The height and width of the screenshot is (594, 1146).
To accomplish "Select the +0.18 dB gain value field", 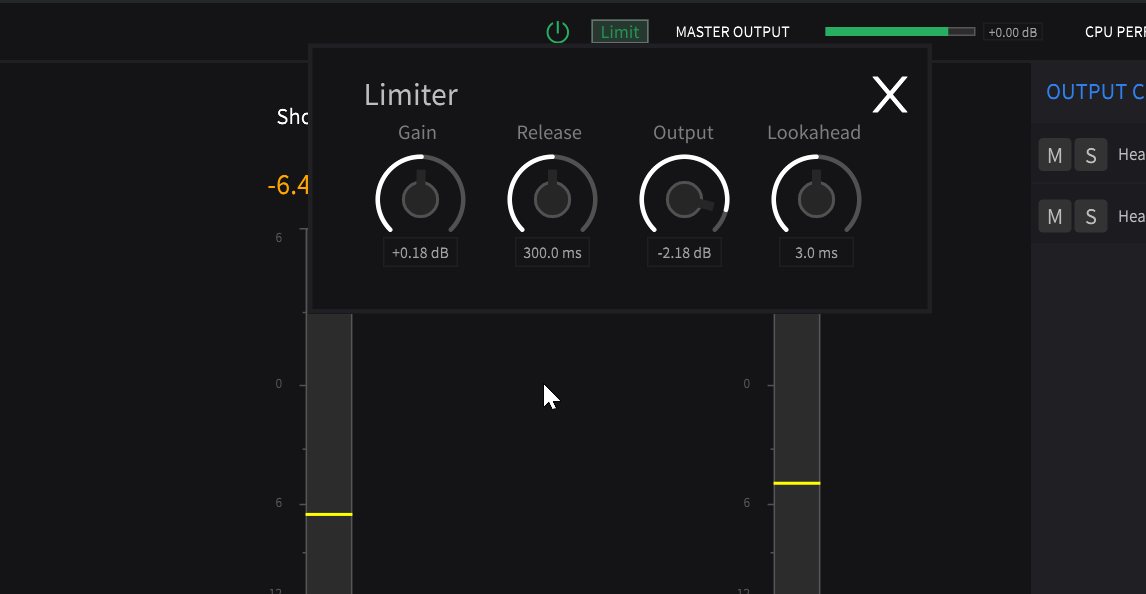I will 420,252.
